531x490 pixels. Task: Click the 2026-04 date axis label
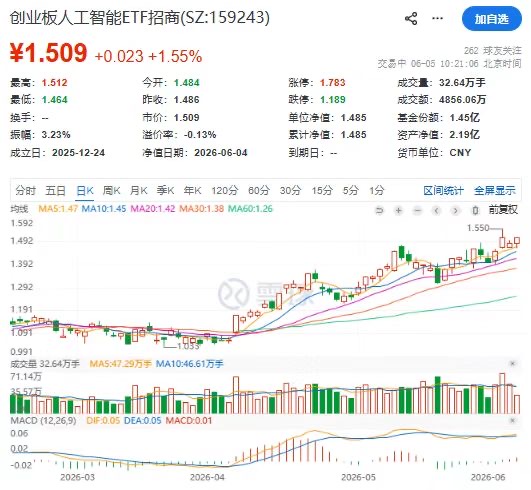point(207,477)
